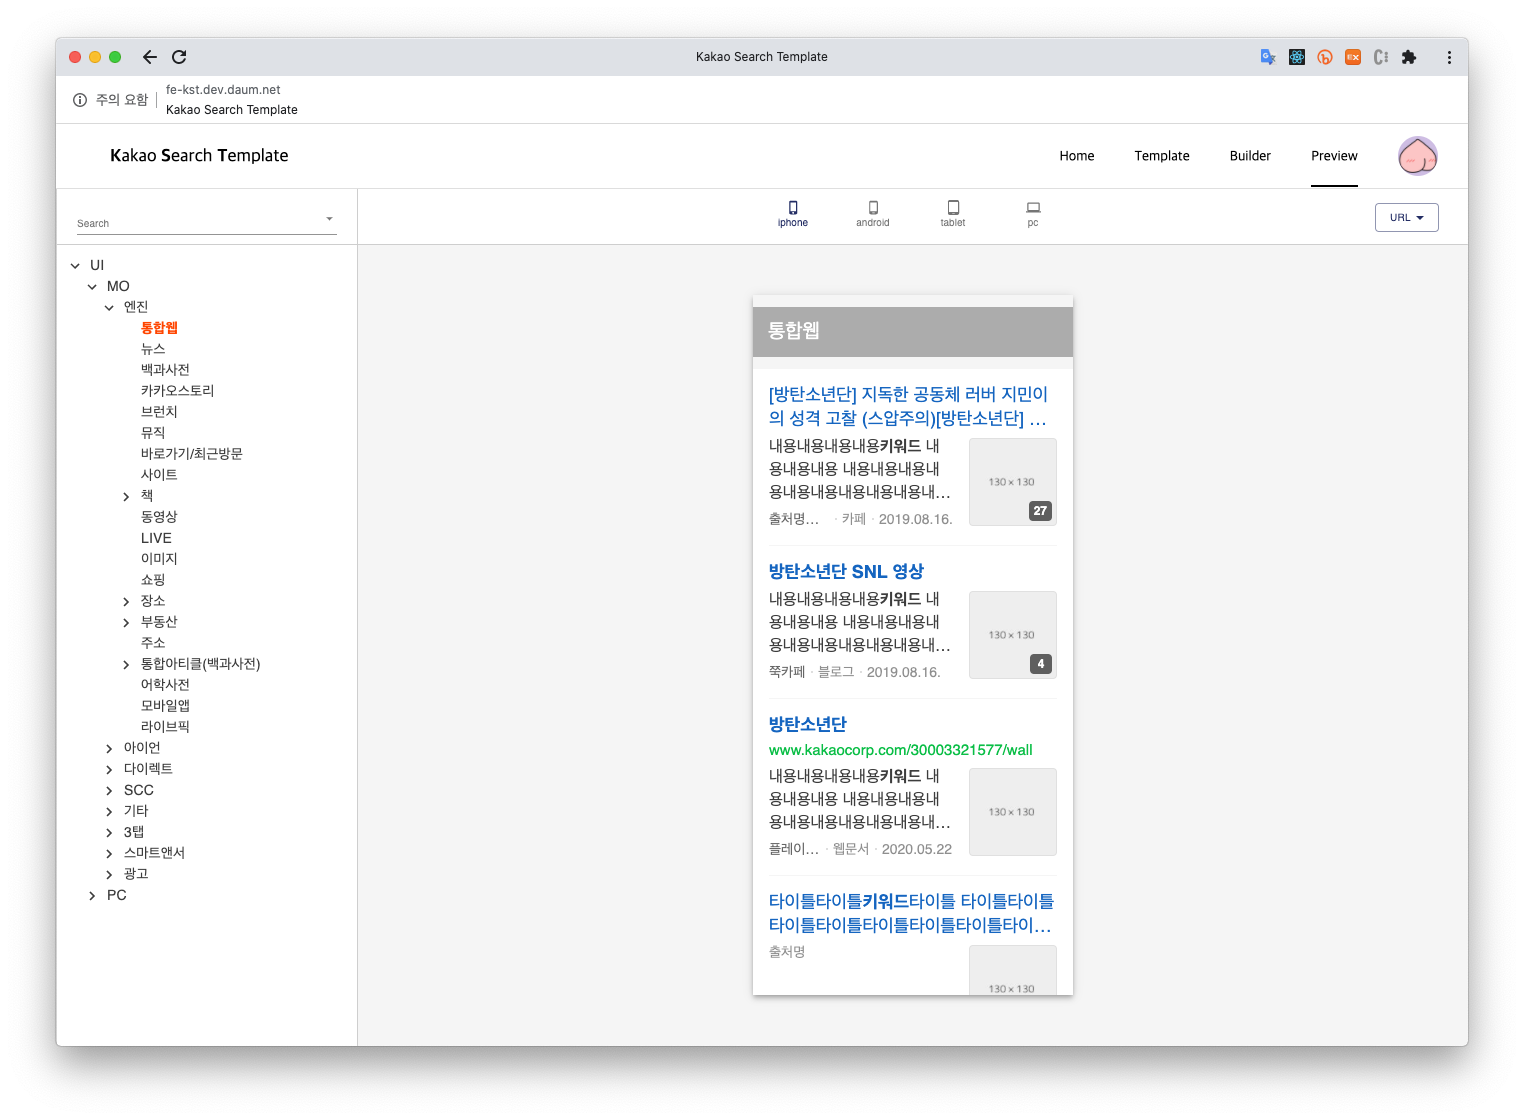
Task: Open the 타이틀타이틀키워드타이틀 result title
Action: tap(911, 913)
